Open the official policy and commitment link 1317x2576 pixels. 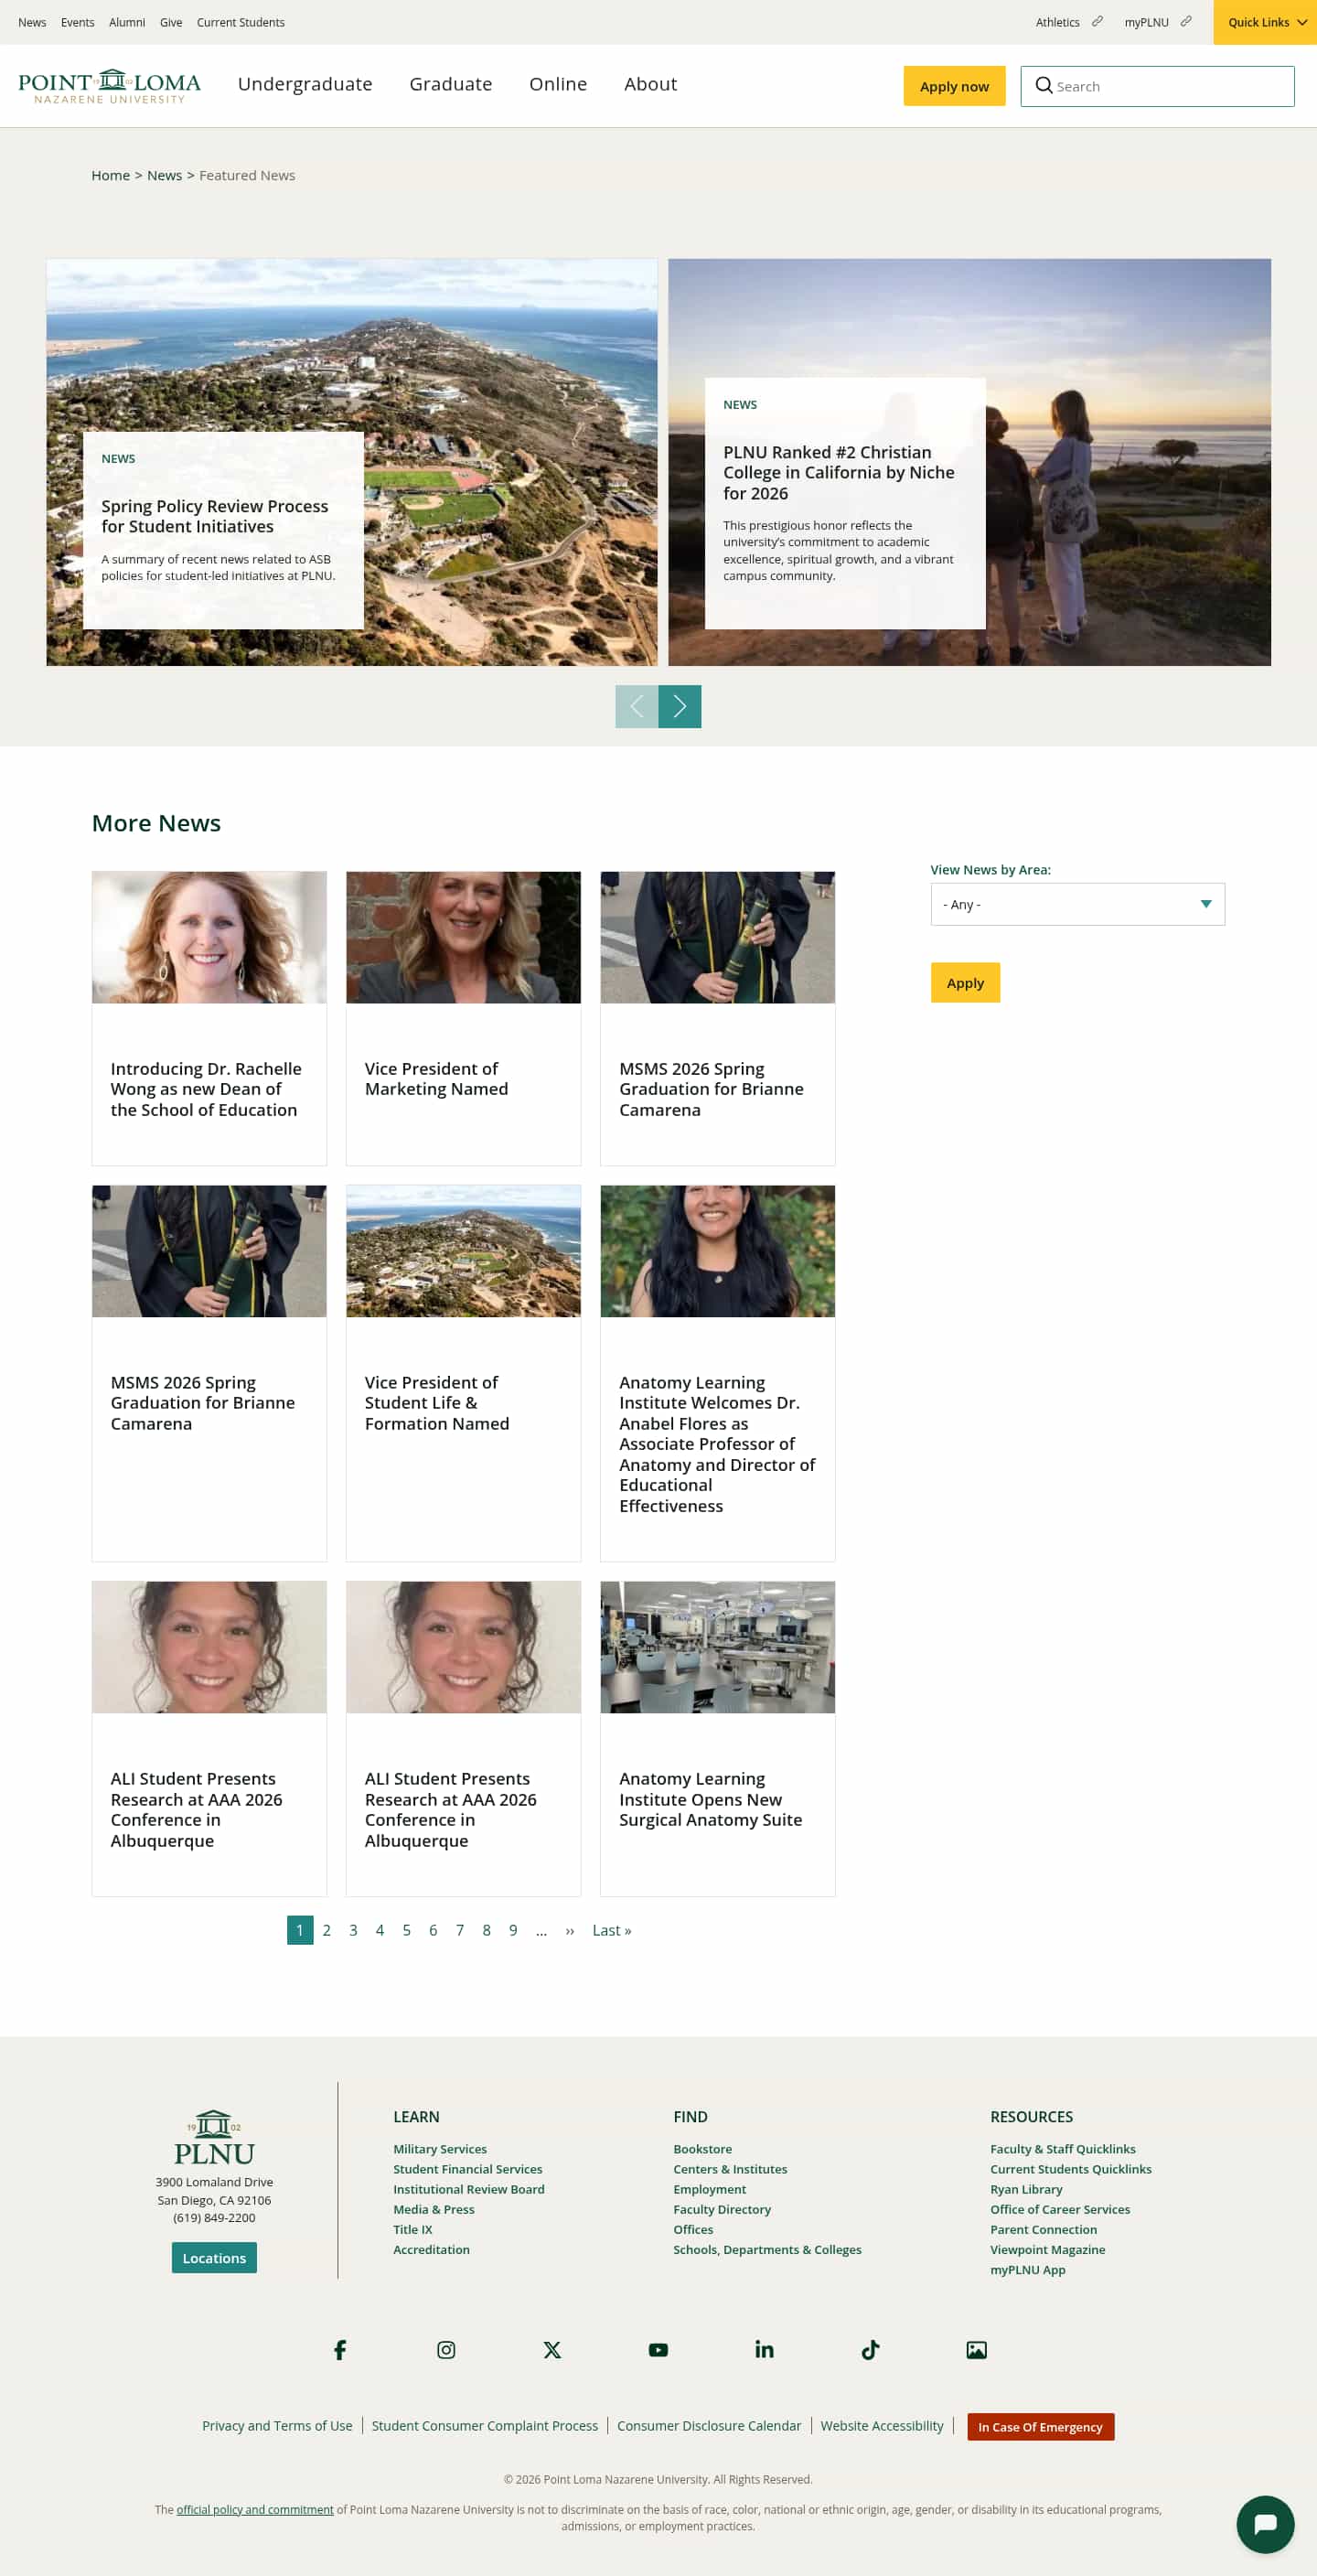tap(255, 2509)
